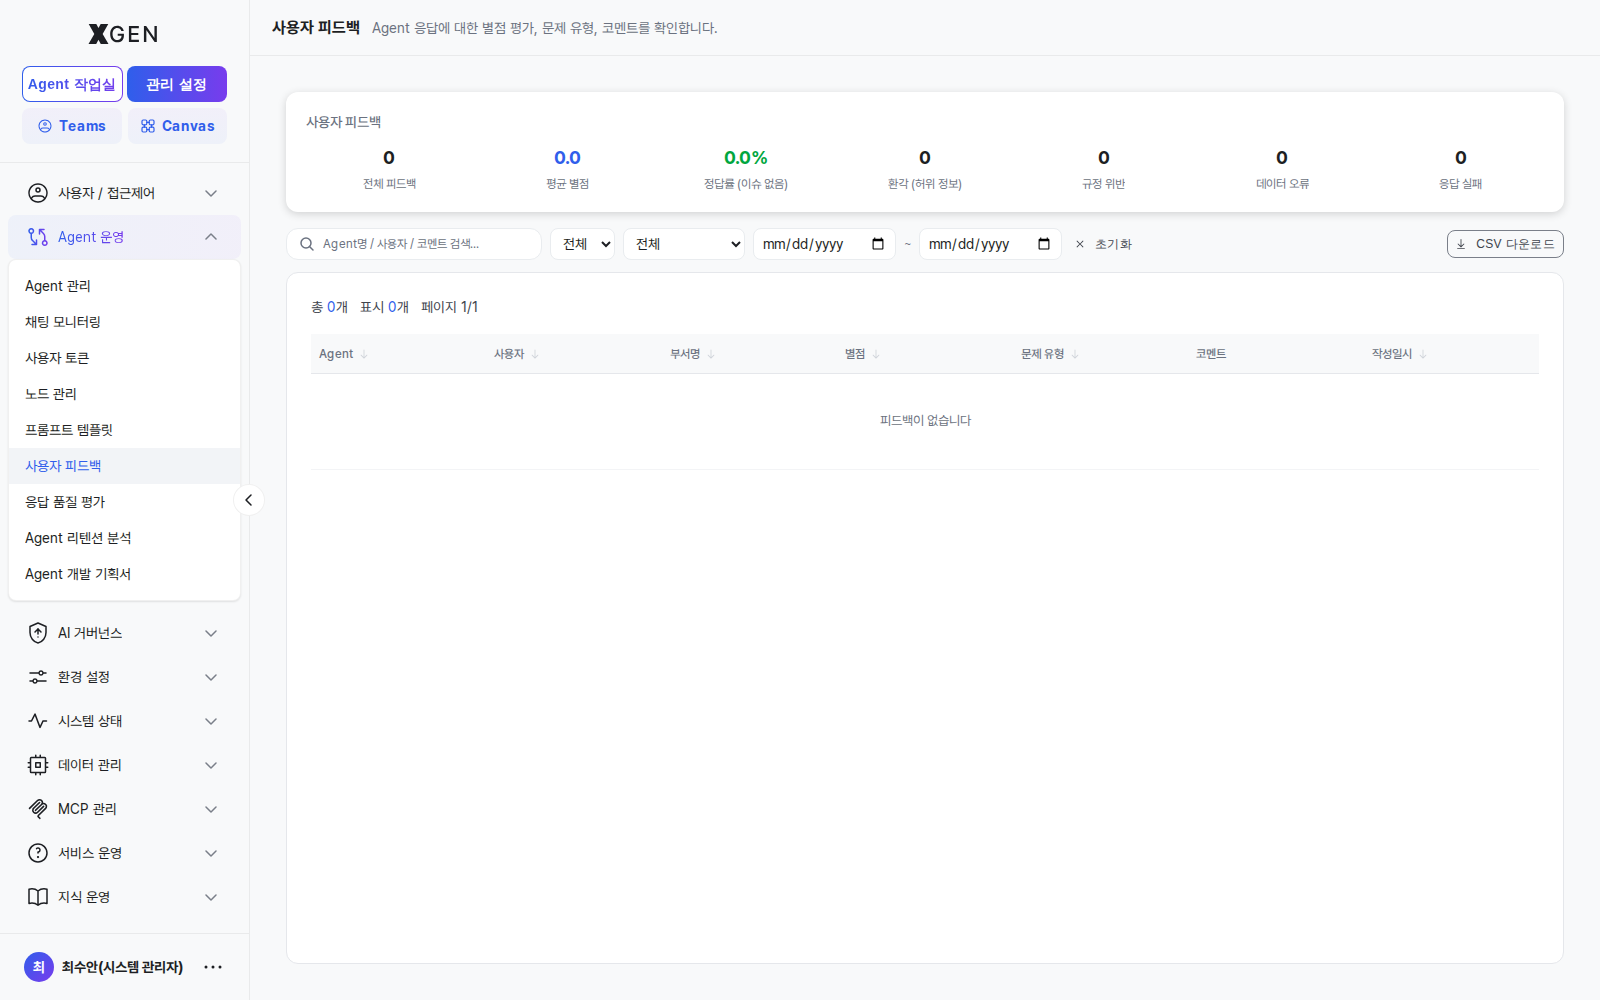Image resolution: width=1600 pixels, height=1000 pixels.
Task: Open 사용자 토큰 menu item
Action: click(x=124, y=358)
